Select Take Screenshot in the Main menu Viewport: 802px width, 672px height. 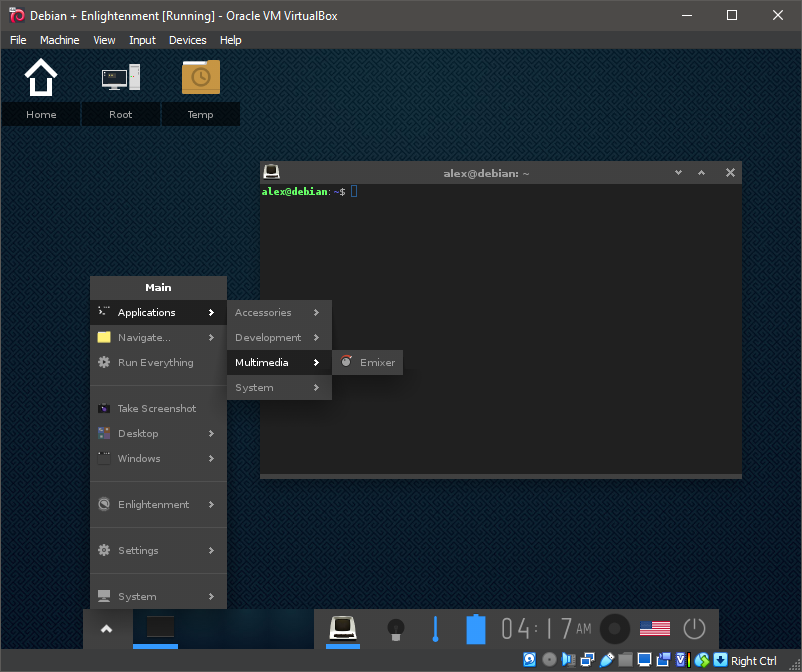click(x=157, y=409)
